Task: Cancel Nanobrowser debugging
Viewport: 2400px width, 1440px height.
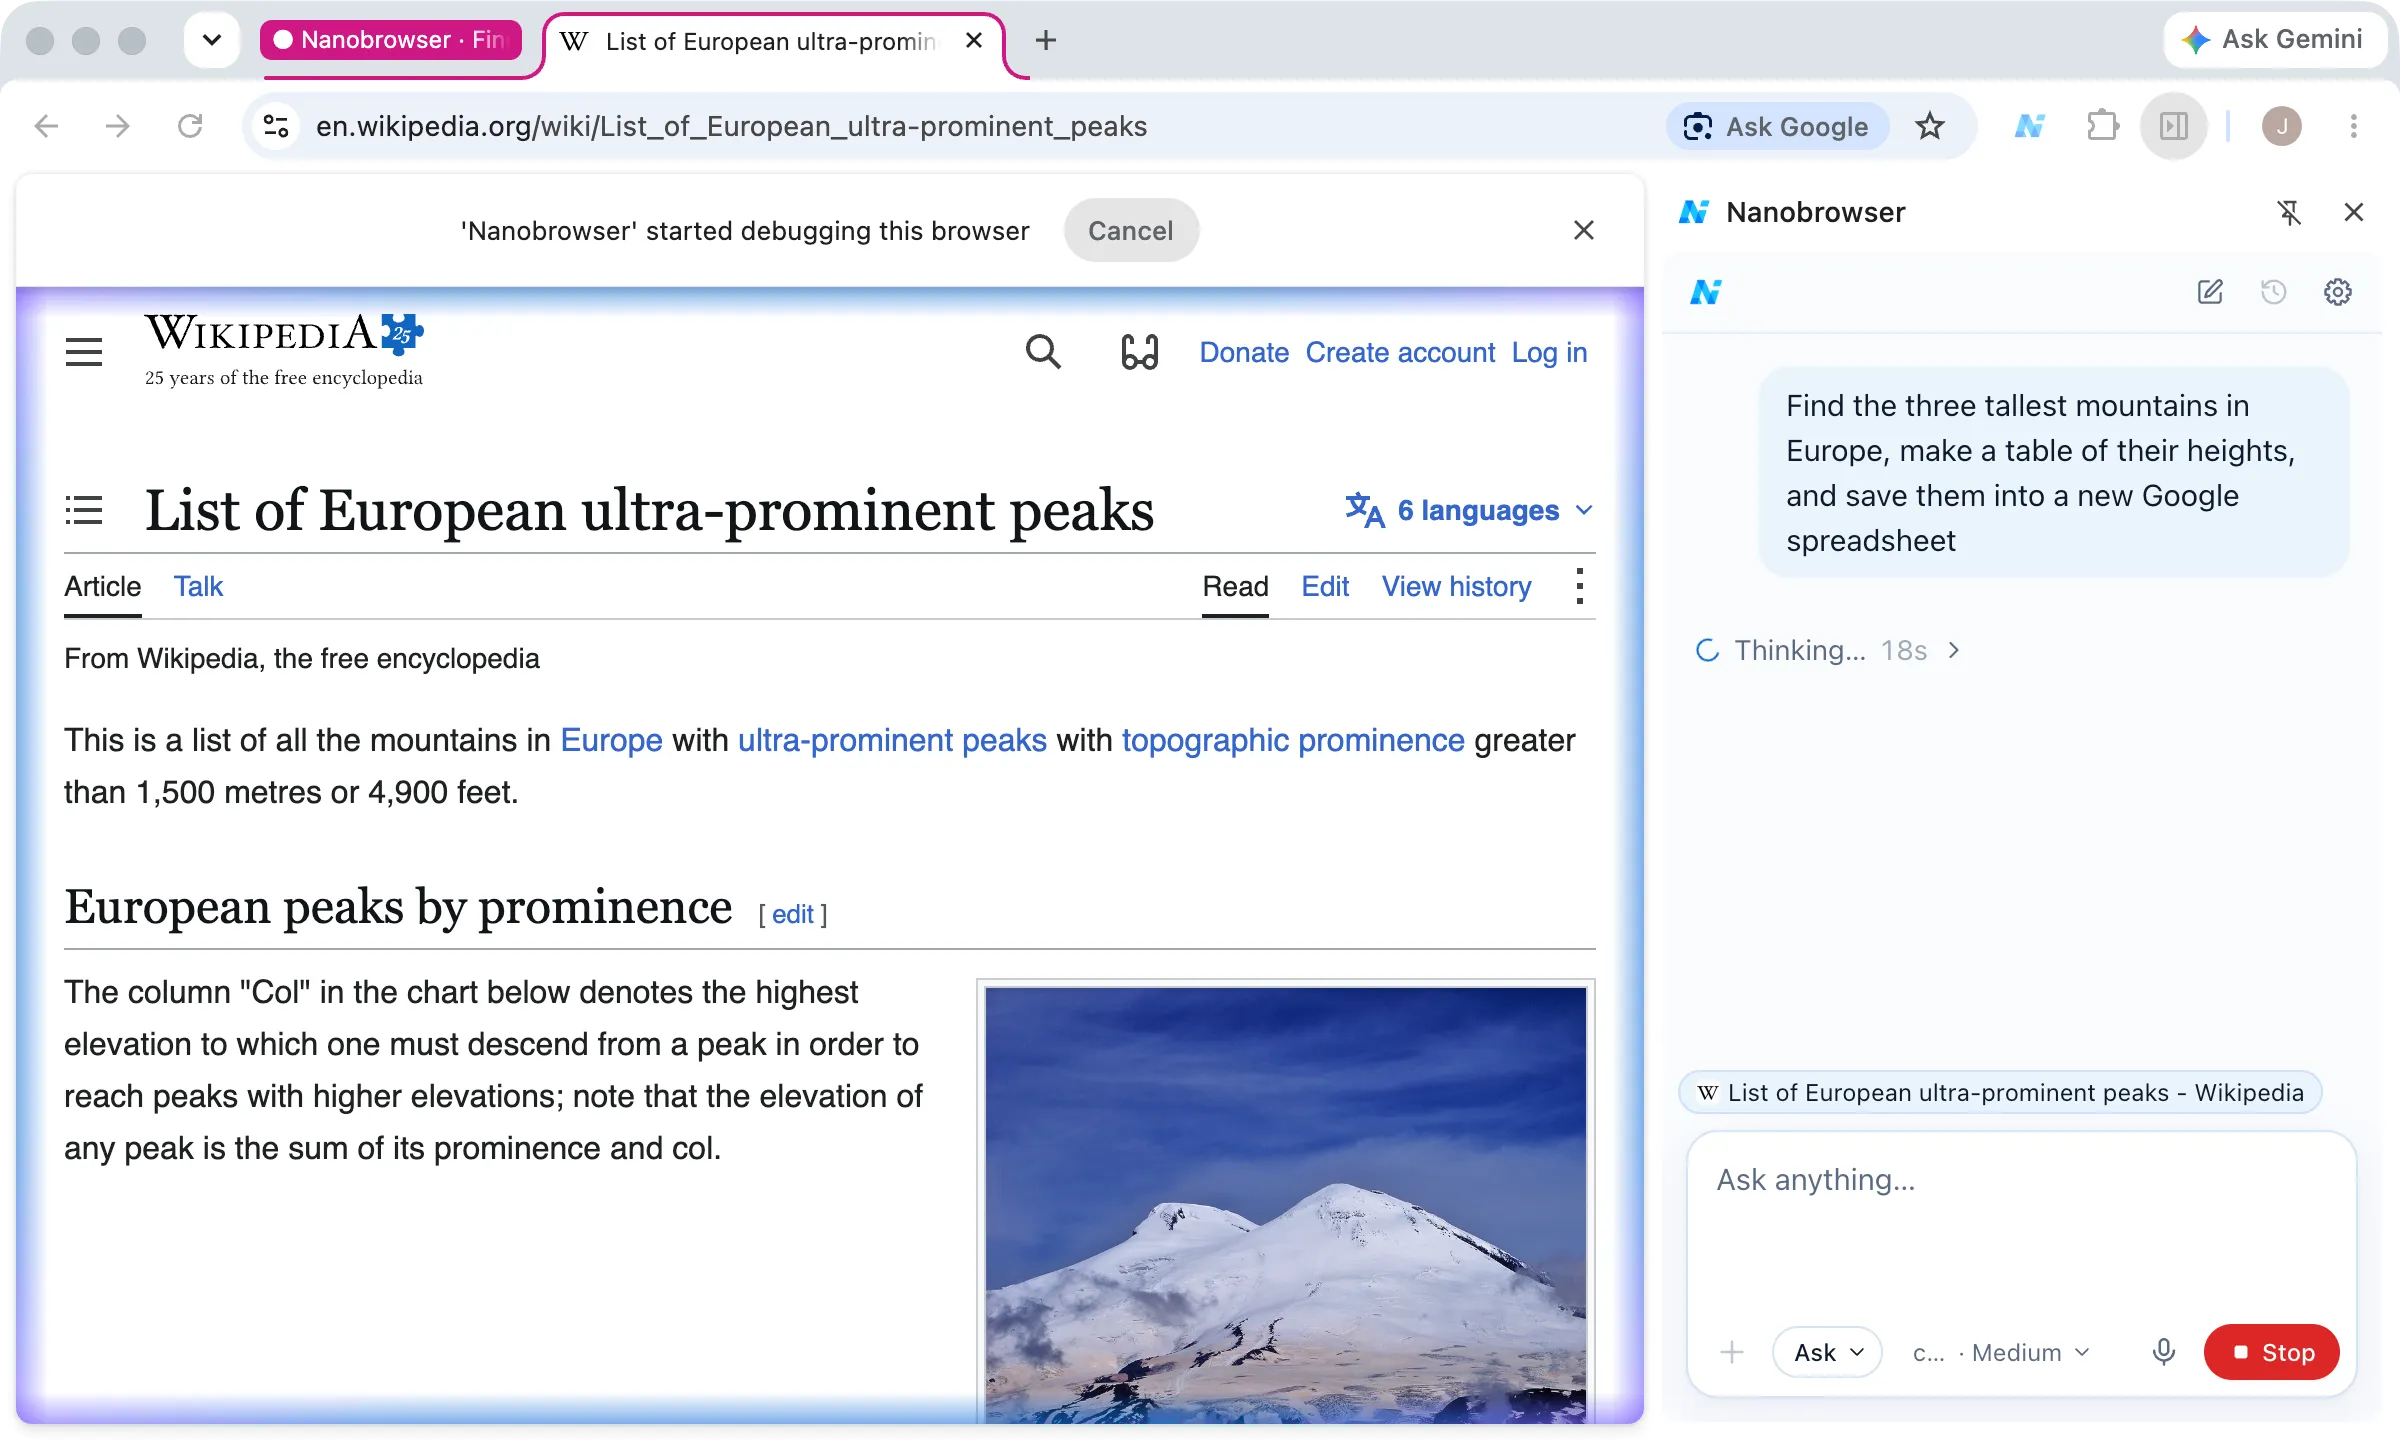Action: coord(1131,230)
